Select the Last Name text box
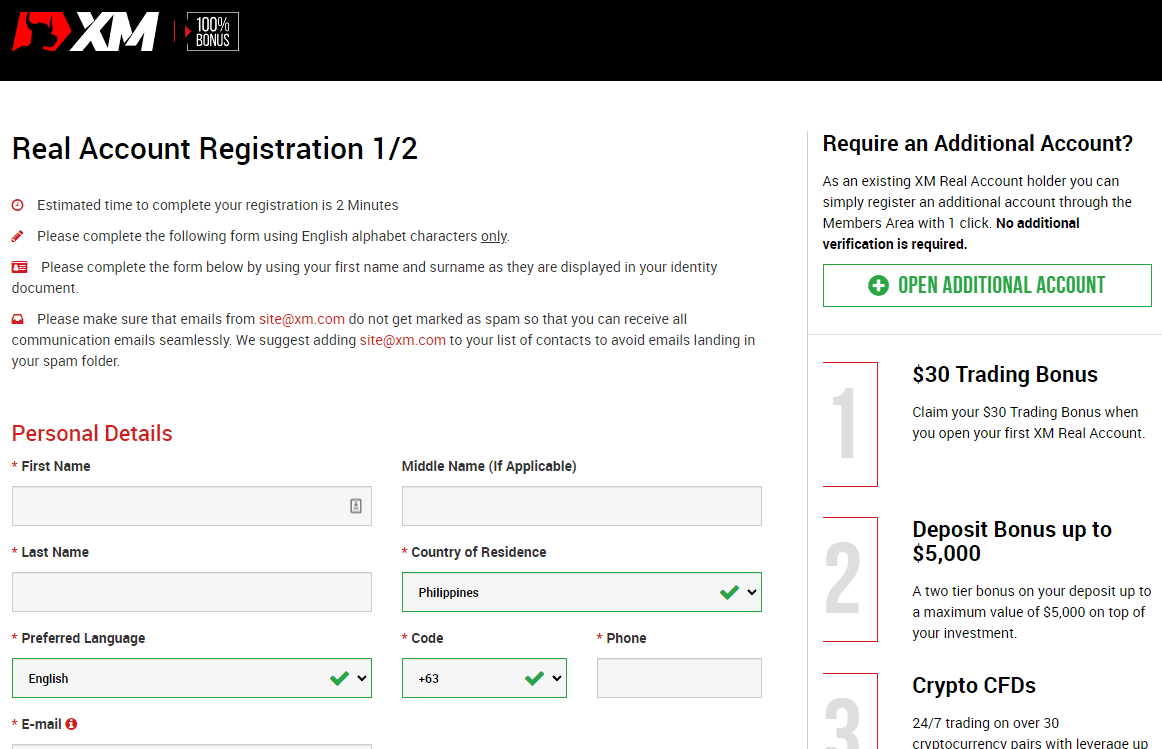Image resolution: width=1162 pixels, height=749 pixels. (x=191, y=592)
